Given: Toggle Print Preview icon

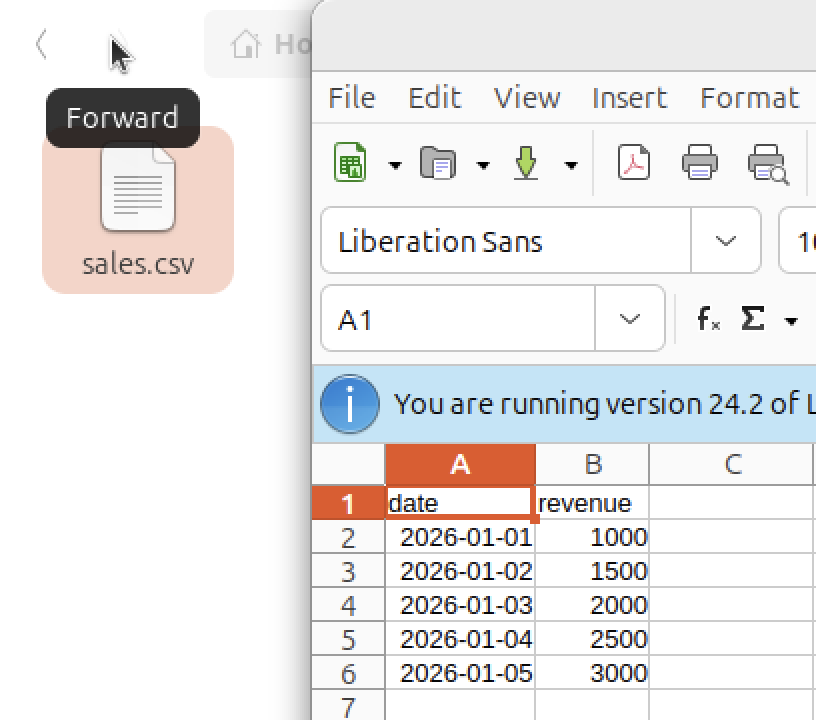Looking at the screenshot, I should (767, 163).
